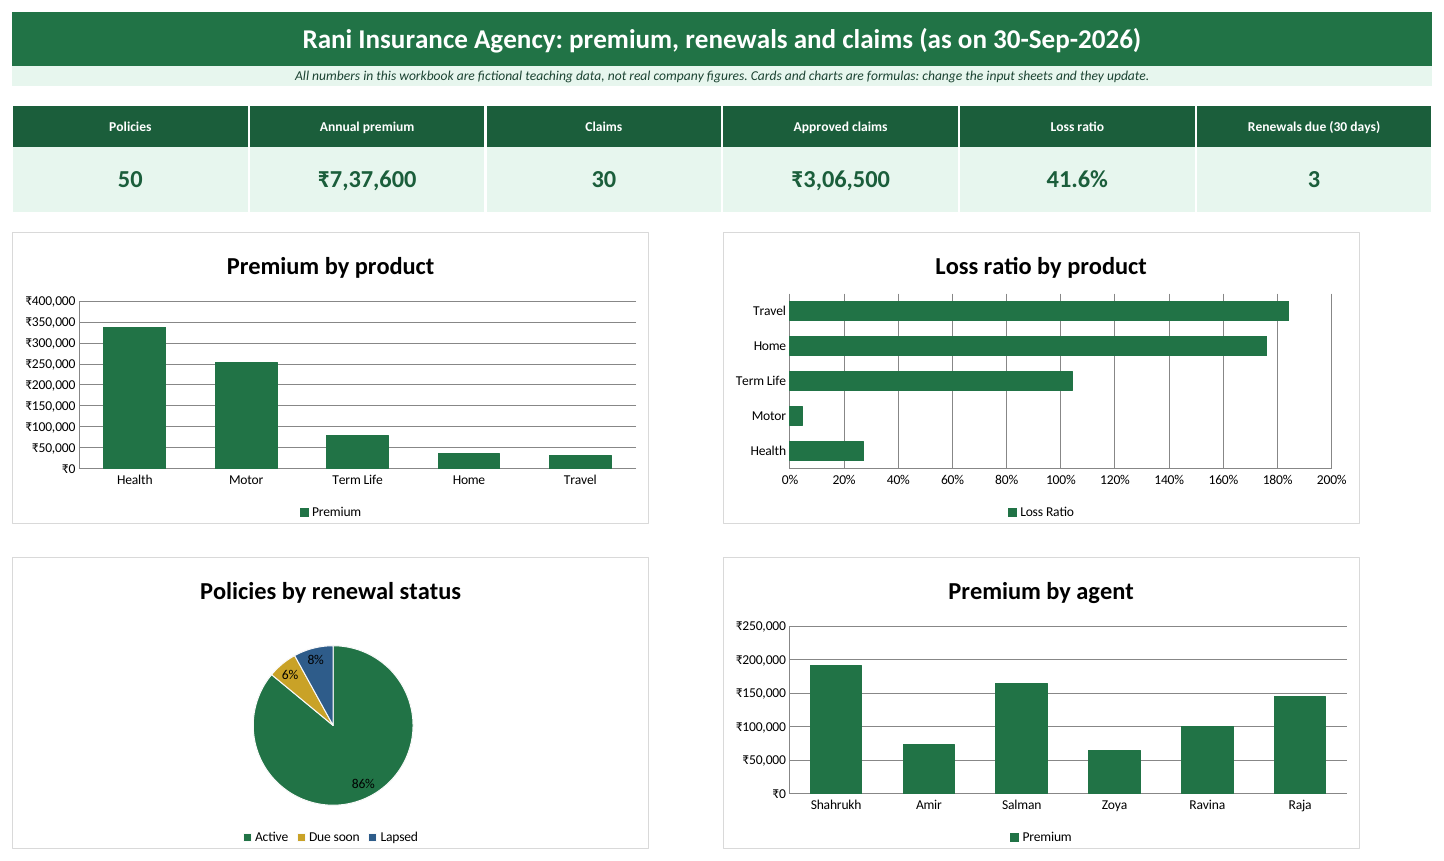1444x861 pixels.
Task: Select the Lapsed legend color swatch
Action: pyautogui.click(x=373, y=838)
